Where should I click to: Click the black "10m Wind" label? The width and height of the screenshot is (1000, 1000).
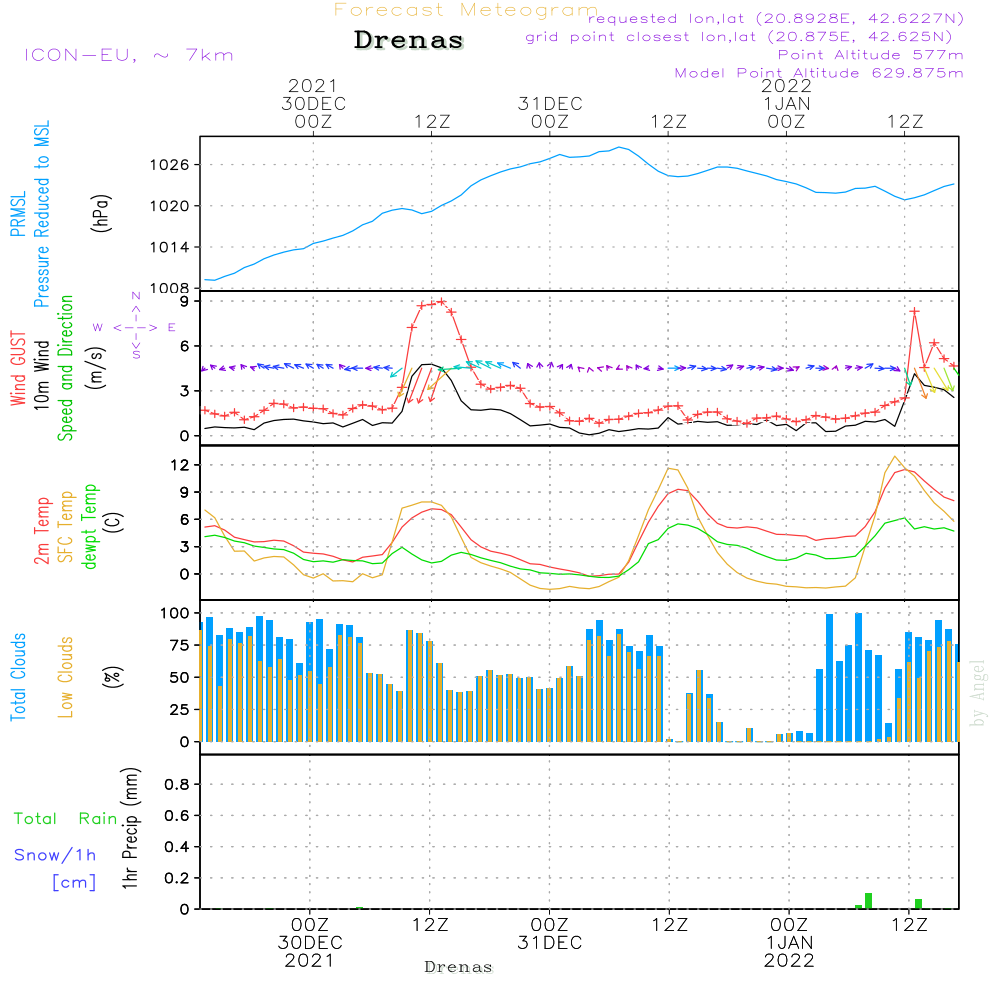tap(41, 374)
